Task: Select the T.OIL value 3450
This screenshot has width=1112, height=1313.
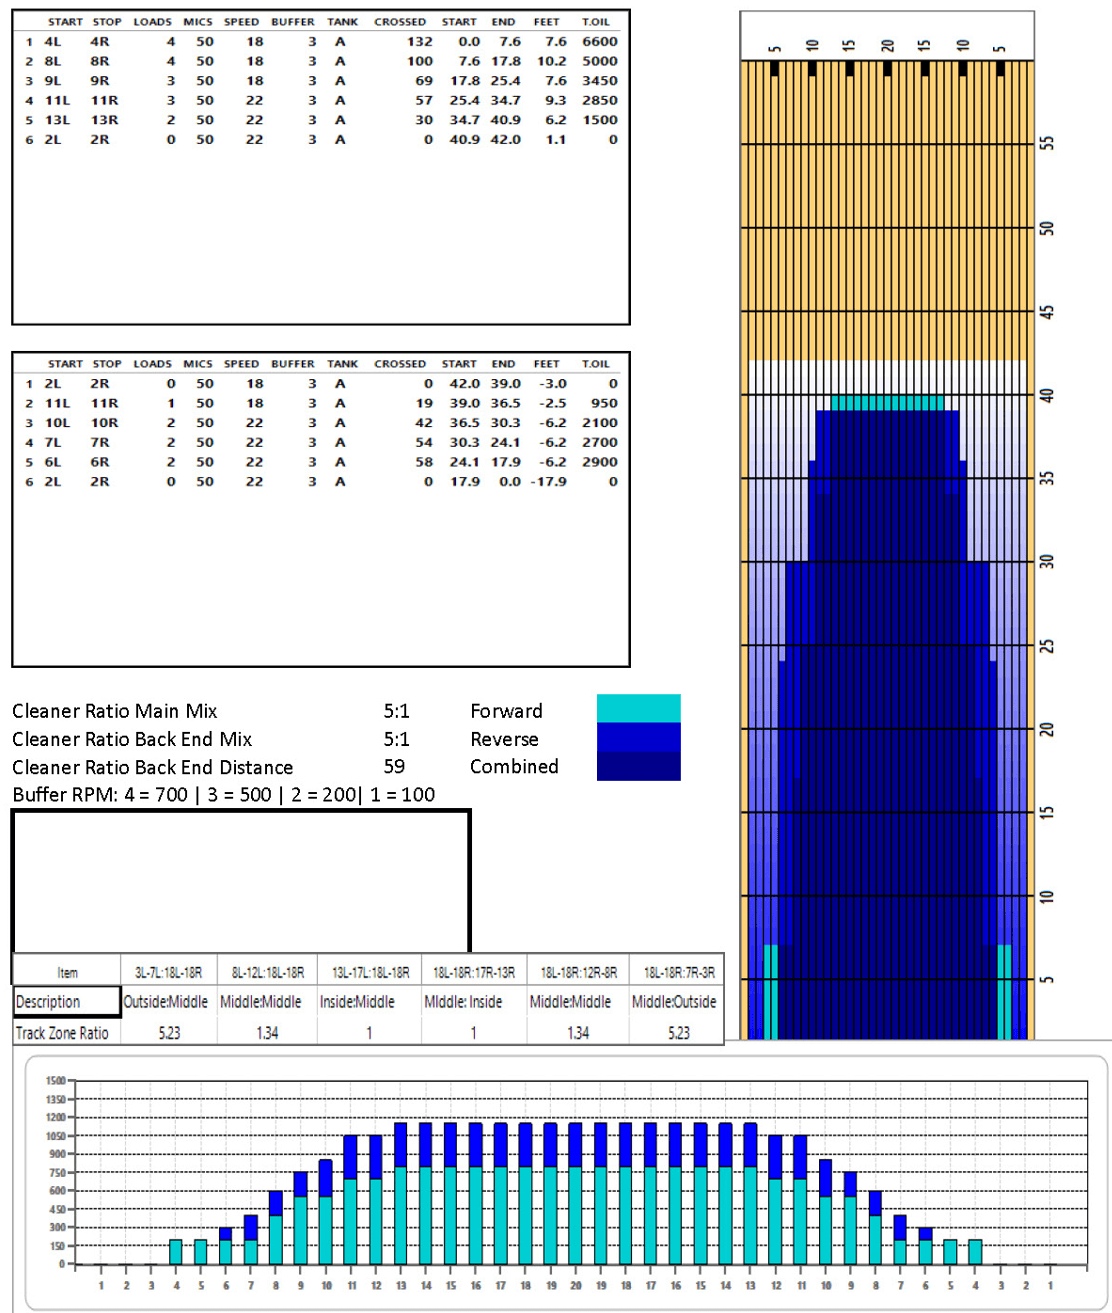Action: tap(600, 81)
